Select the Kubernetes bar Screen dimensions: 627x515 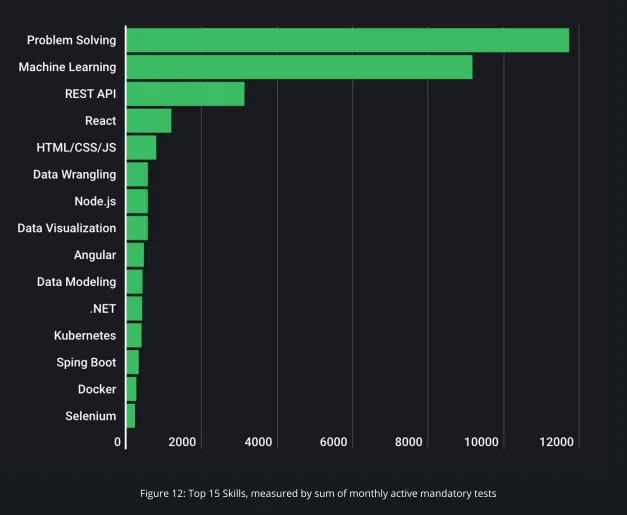click(x=134, y=335)
